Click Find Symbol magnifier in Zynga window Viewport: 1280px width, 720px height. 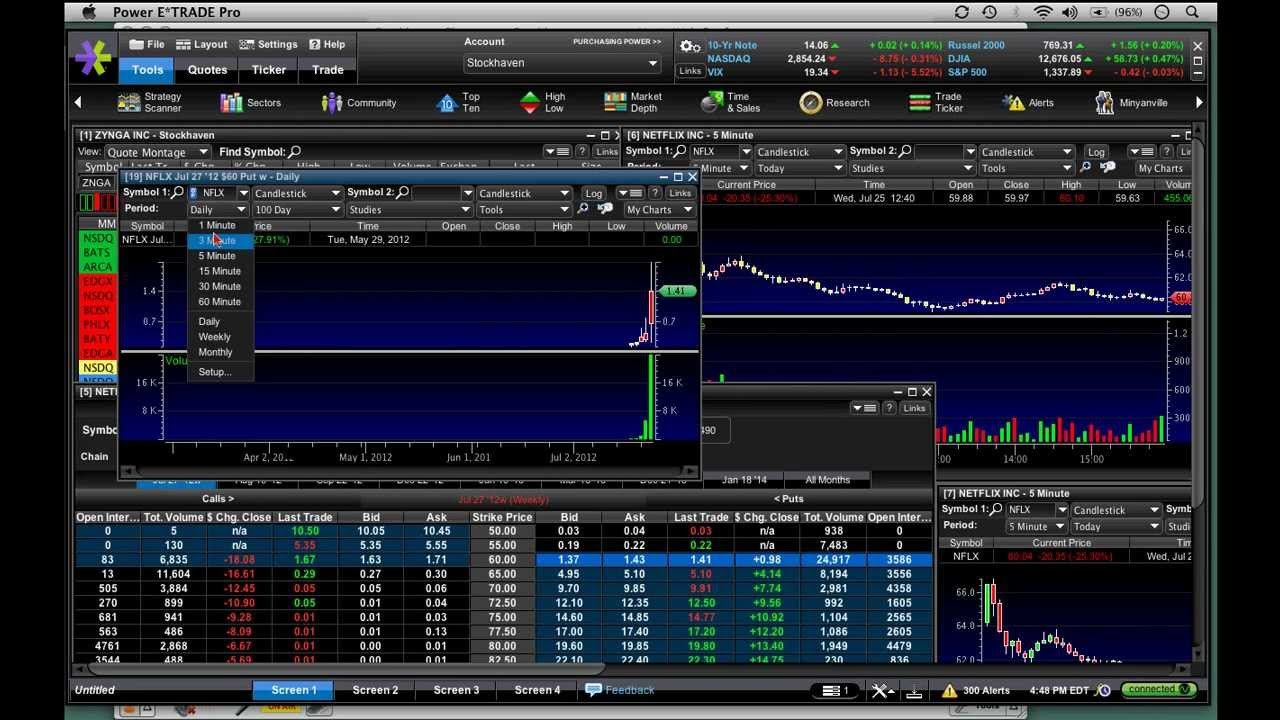click(x=294, y=152)
